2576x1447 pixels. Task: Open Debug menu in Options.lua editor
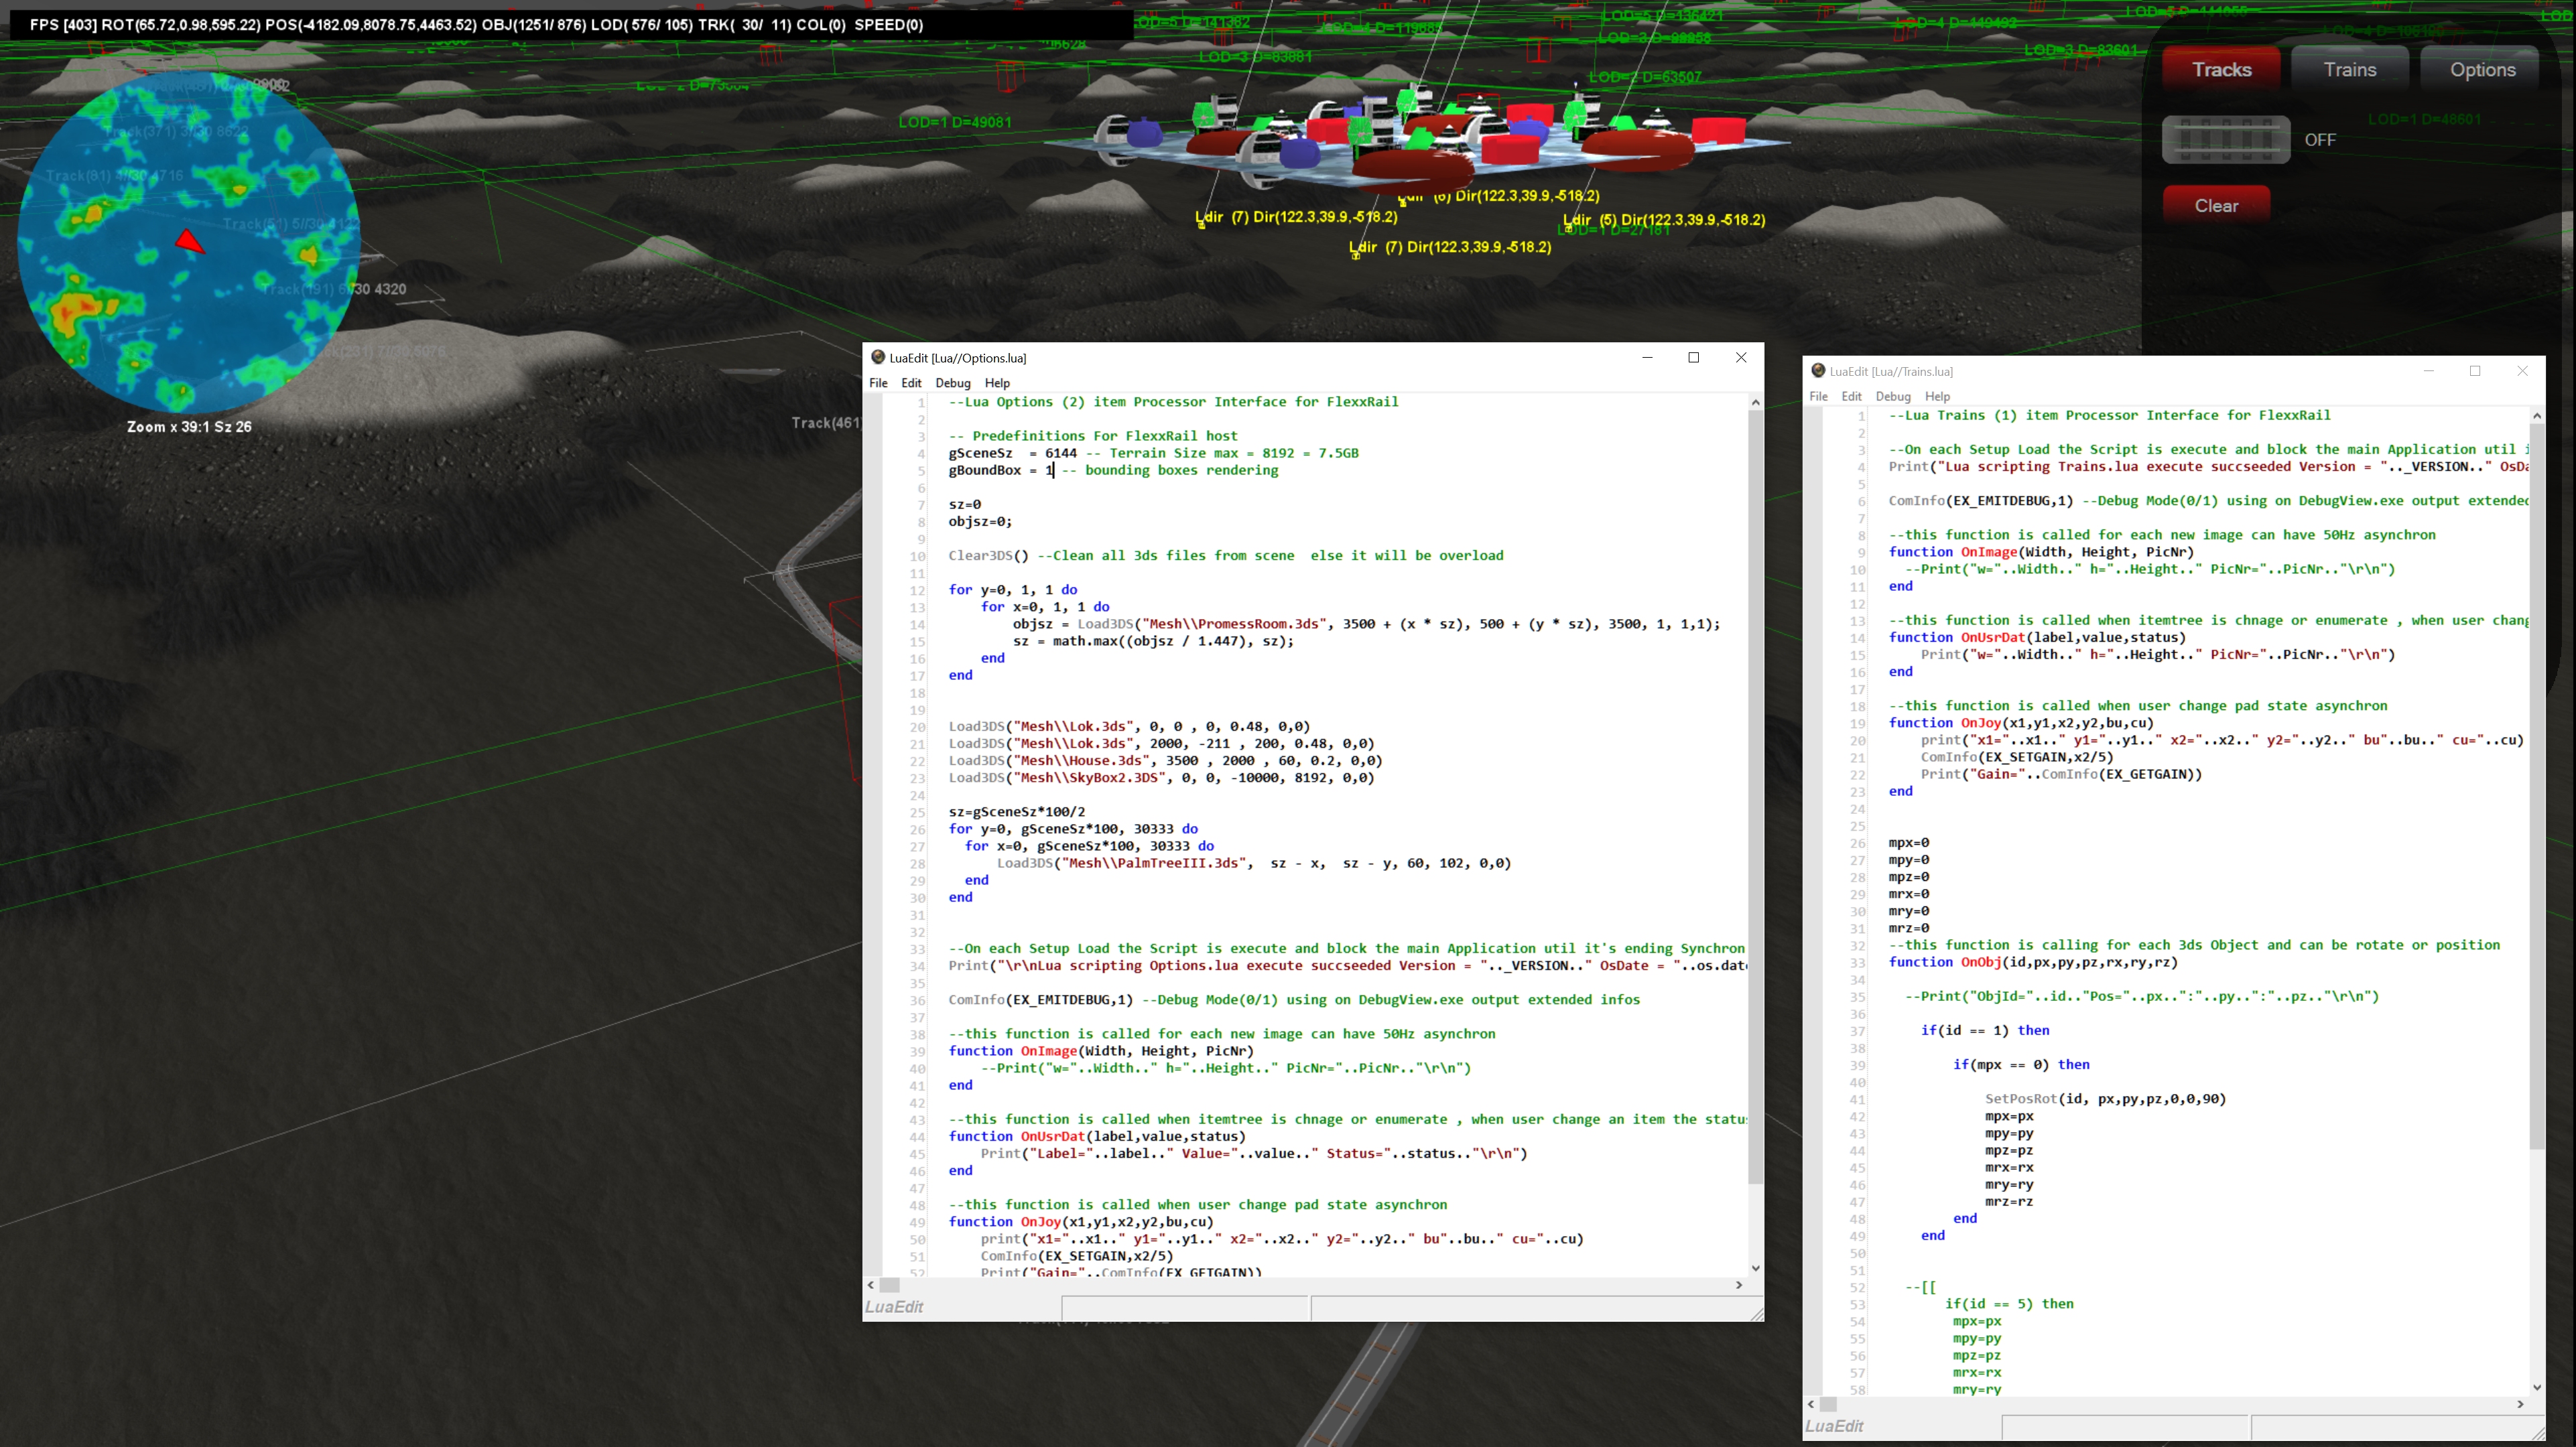[x=952, y=383]
